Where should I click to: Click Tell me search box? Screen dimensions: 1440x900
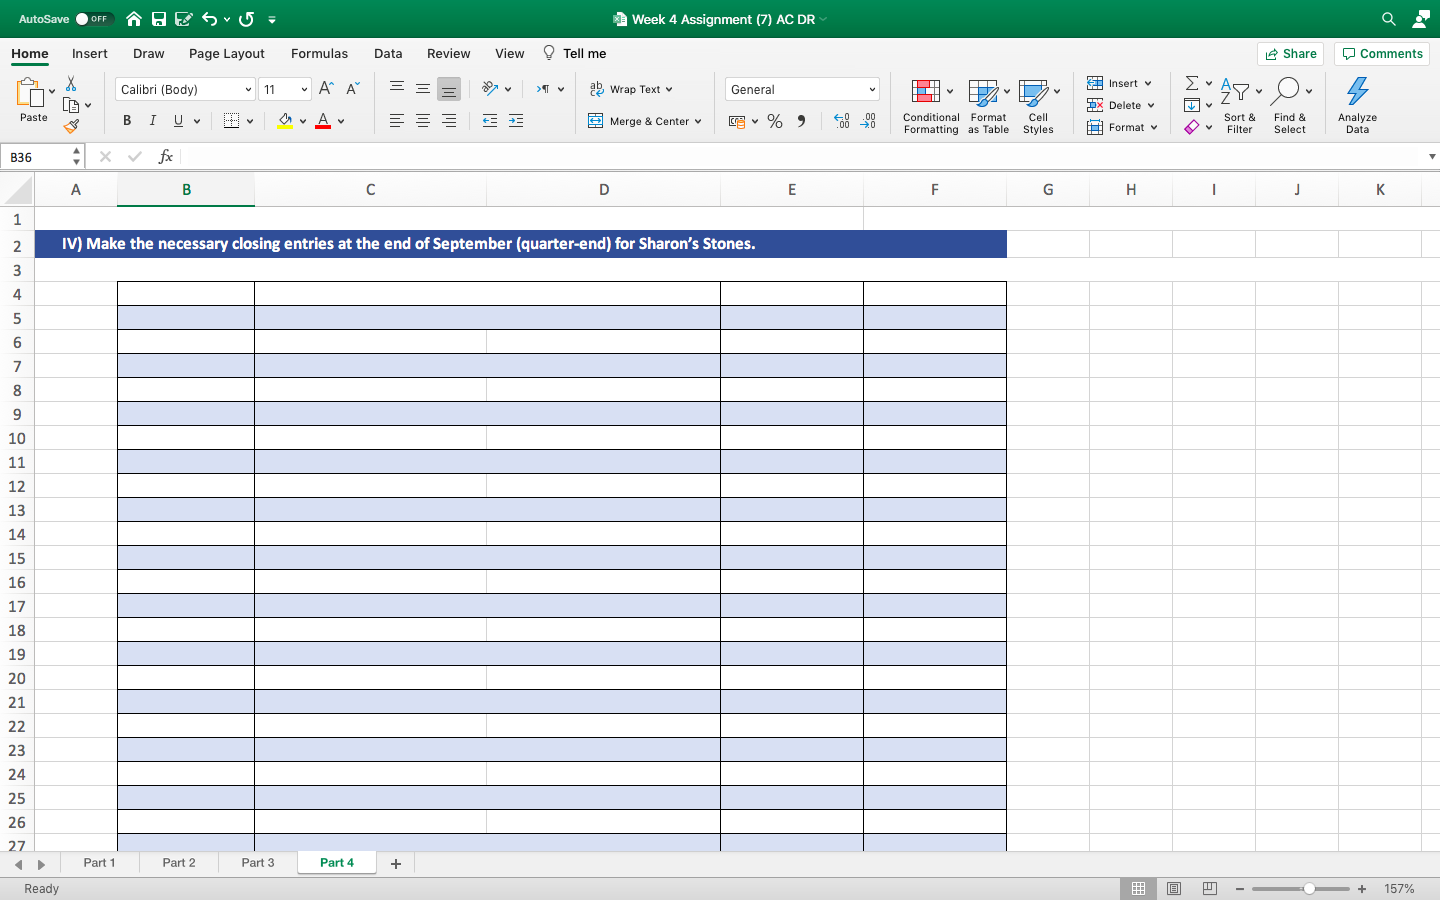point(575,53)
